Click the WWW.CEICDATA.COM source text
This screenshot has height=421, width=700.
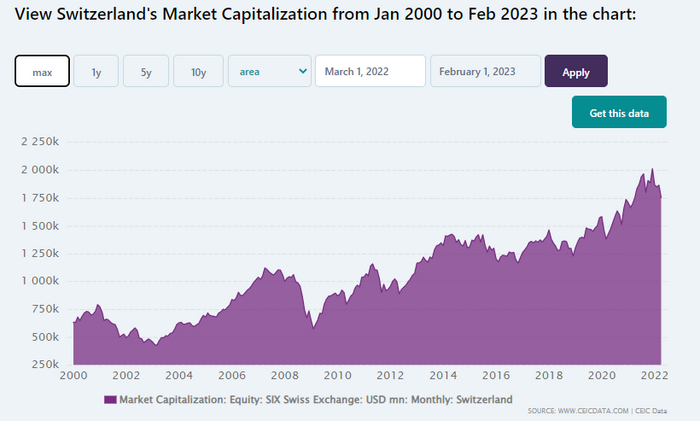pyautogui.click(x=595, y=411)
